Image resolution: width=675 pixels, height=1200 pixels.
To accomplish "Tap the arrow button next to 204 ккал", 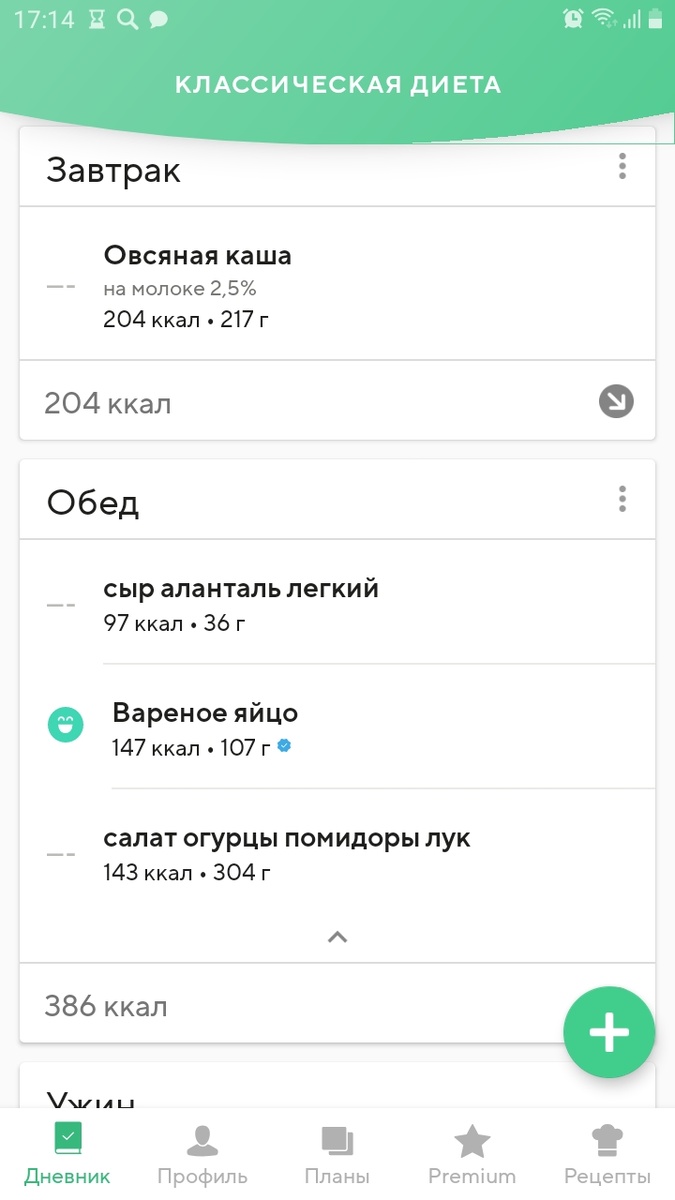I will [617, 401].
